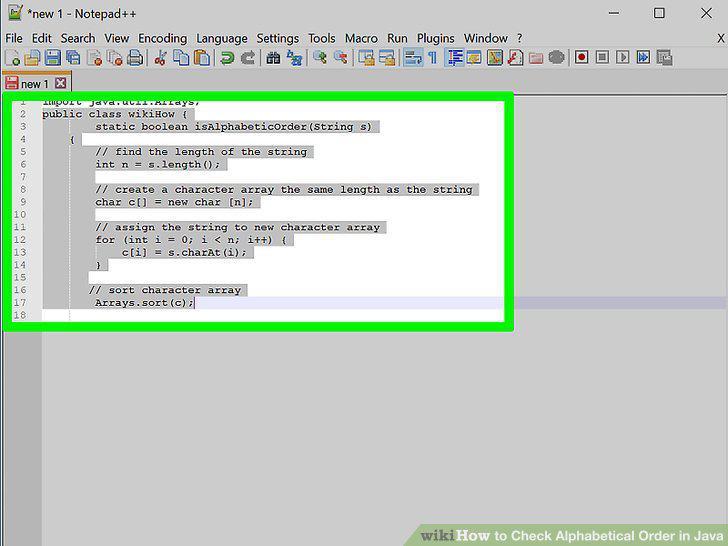Image resolution: width=728 pixels, height=546 pixels.
Task: Paste with the clipboard icon
Action: click(x=202, y=58)
